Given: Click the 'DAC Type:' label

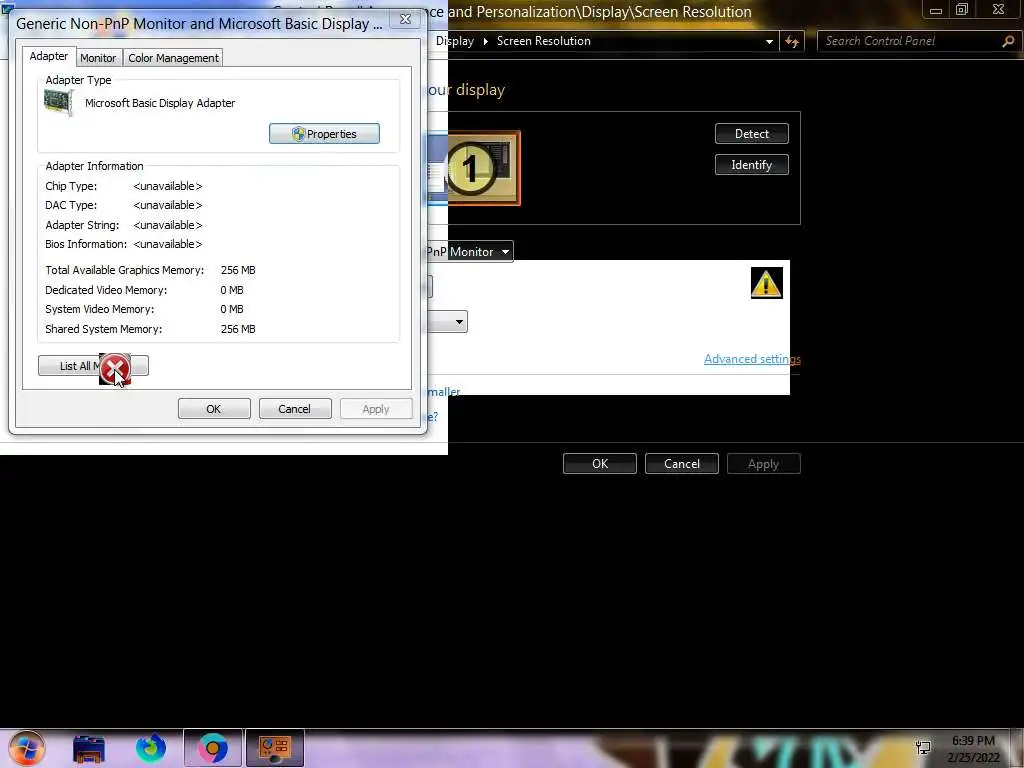Looking at the screenshot, I should point(71,205).
